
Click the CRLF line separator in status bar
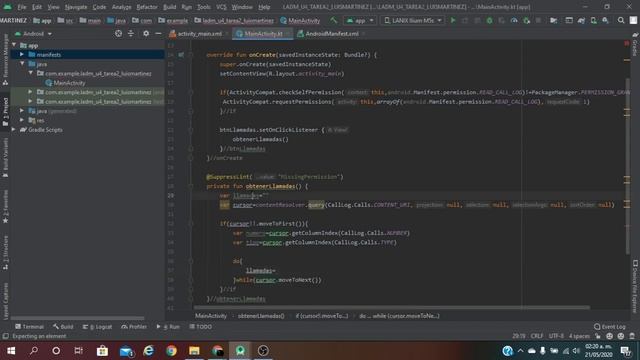[x=537, y=336]
